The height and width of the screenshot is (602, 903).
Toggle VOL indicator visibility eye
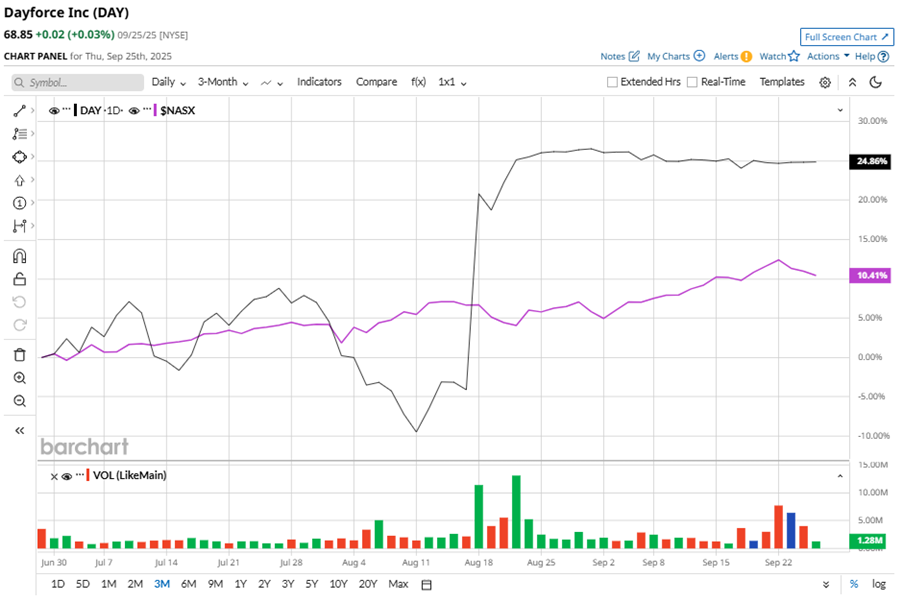pyautogui.click(x=67, y=476)
